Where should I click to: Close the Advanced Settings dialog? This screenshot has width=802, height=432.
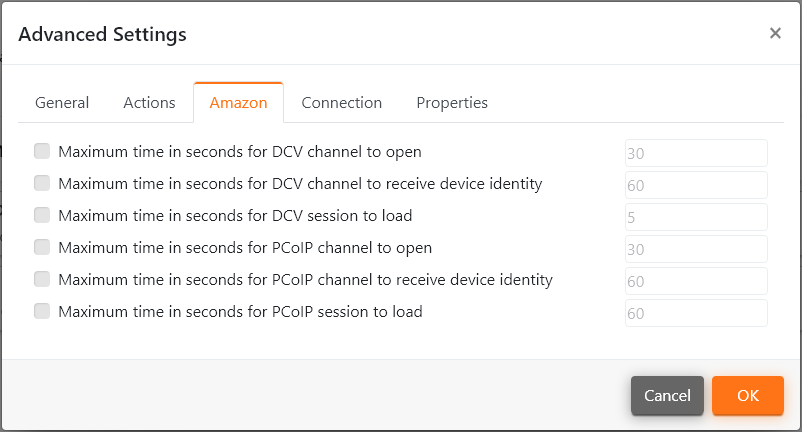coord(775,33)
